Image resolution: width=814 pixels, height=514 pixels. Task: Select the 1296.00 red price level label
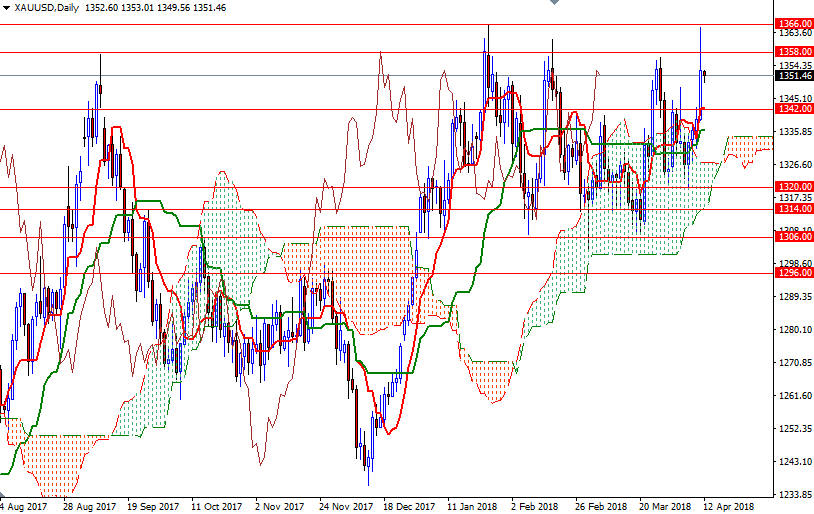point(794,272)
